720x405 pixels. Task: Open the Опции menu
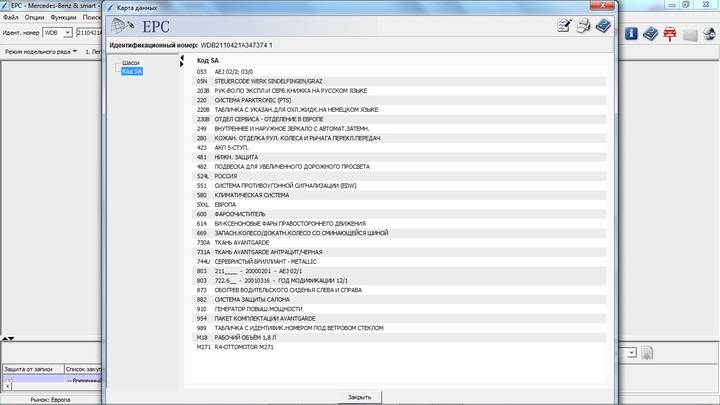pyautogui.click(x=34, y=17)
